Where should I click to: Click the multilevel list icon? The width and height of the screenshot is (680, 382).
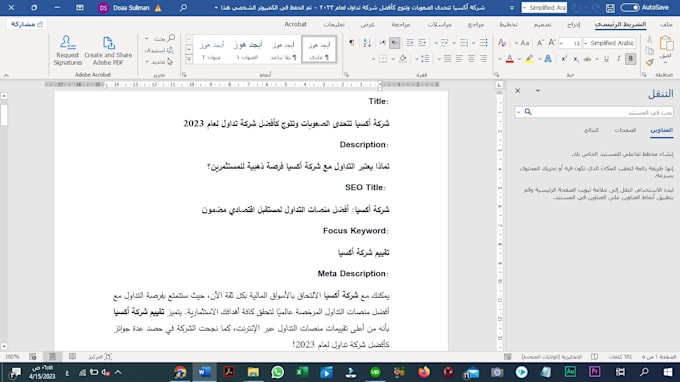click(x=444, y=42)
